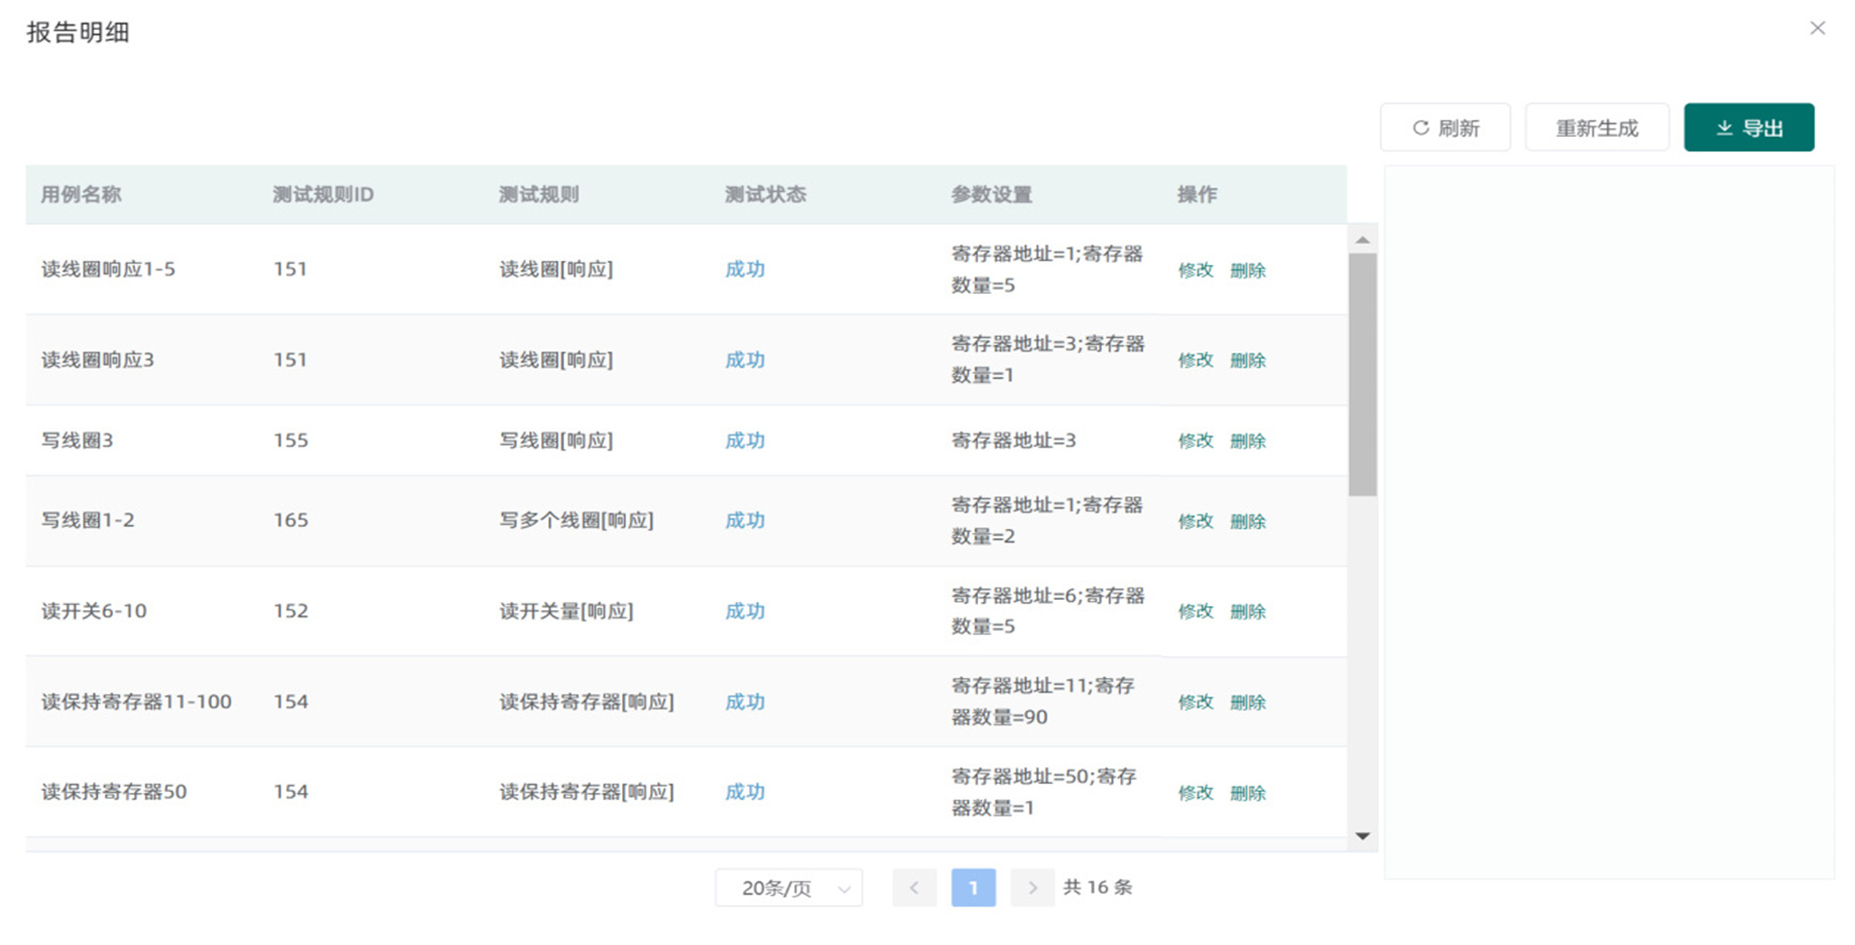This screenshot has width=1855, height=945.
Task: Click the 重新生成 button
Action: pos(1596,127)
